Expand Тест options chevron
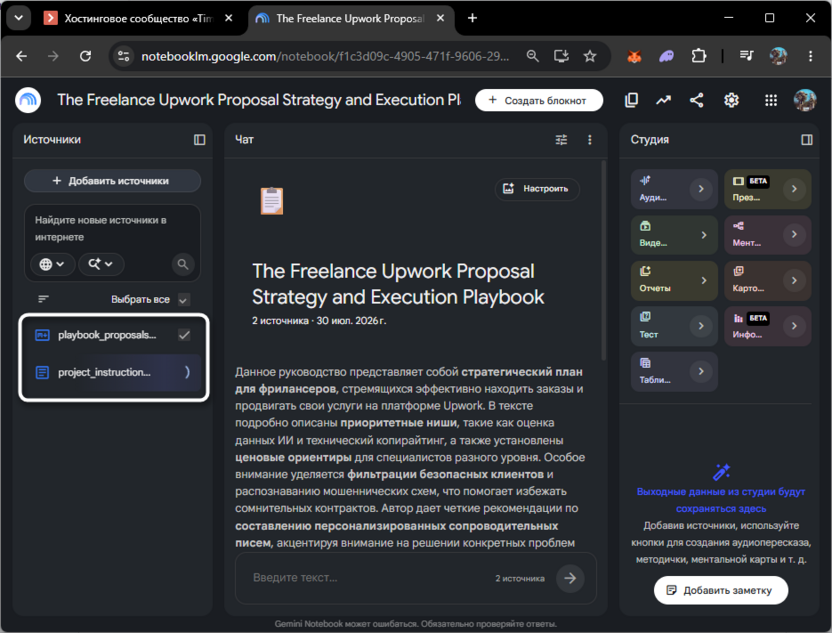Image resolution: width=832 pixels, height=633 pixels. tap(701, 326)
